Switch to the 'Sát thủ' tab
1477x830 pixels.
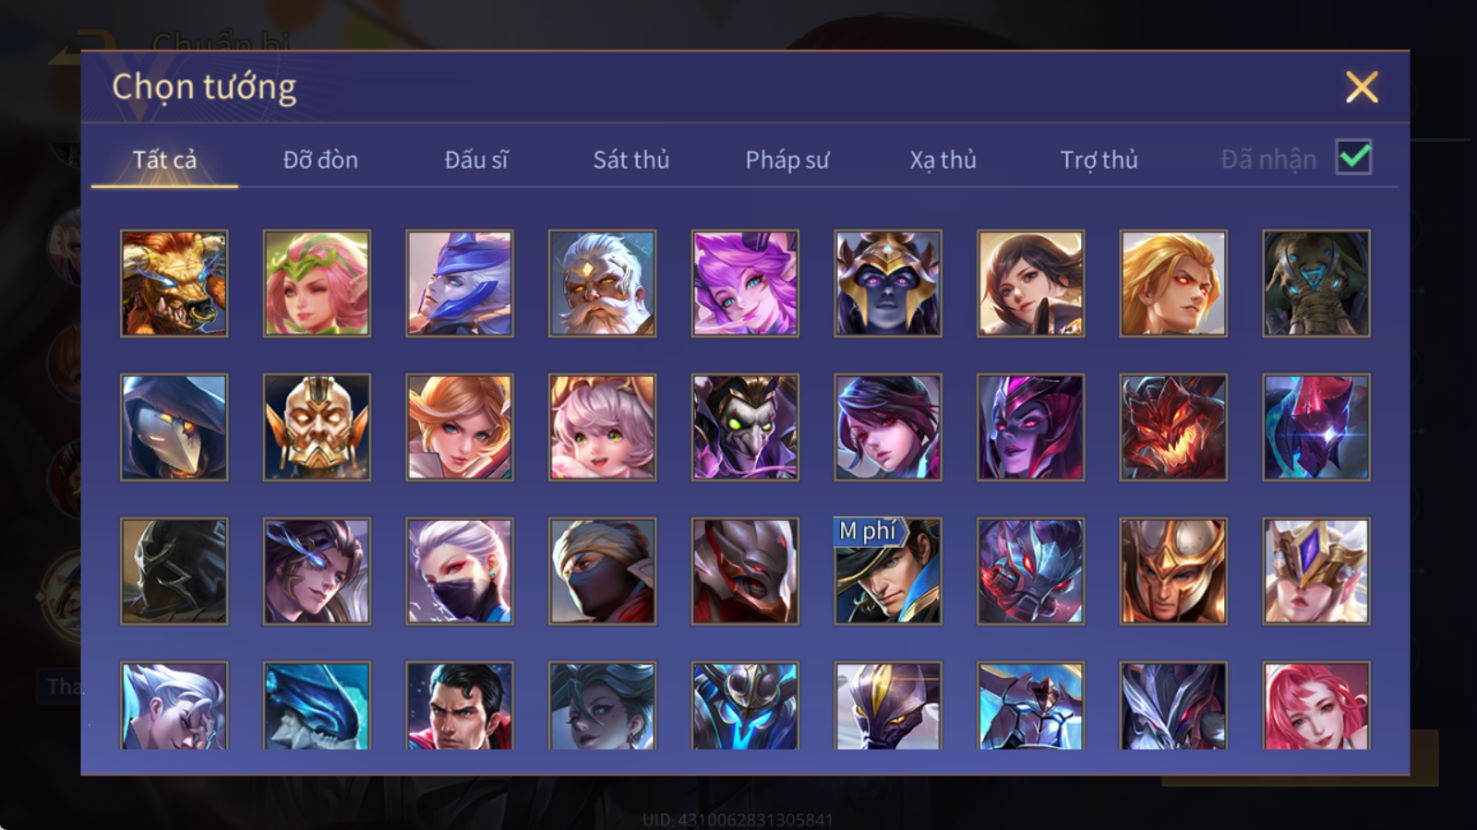(631, 160)
